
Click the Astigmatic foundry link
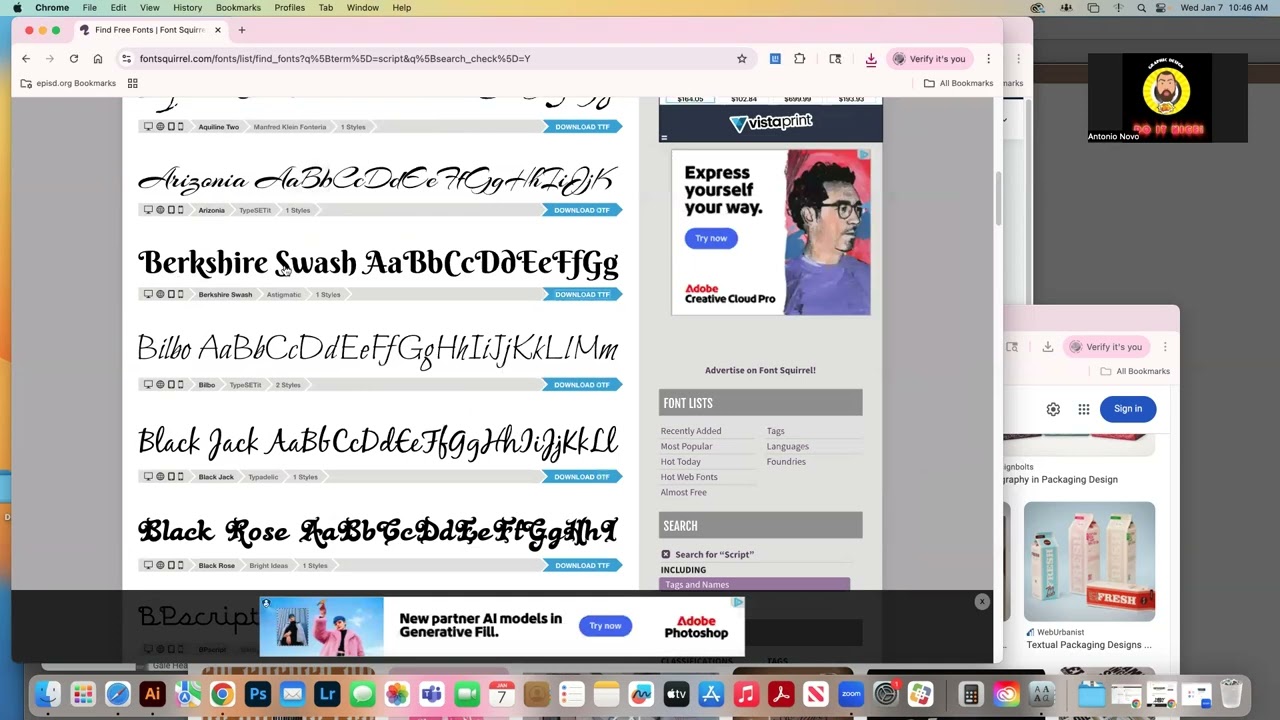coord(284,294)
